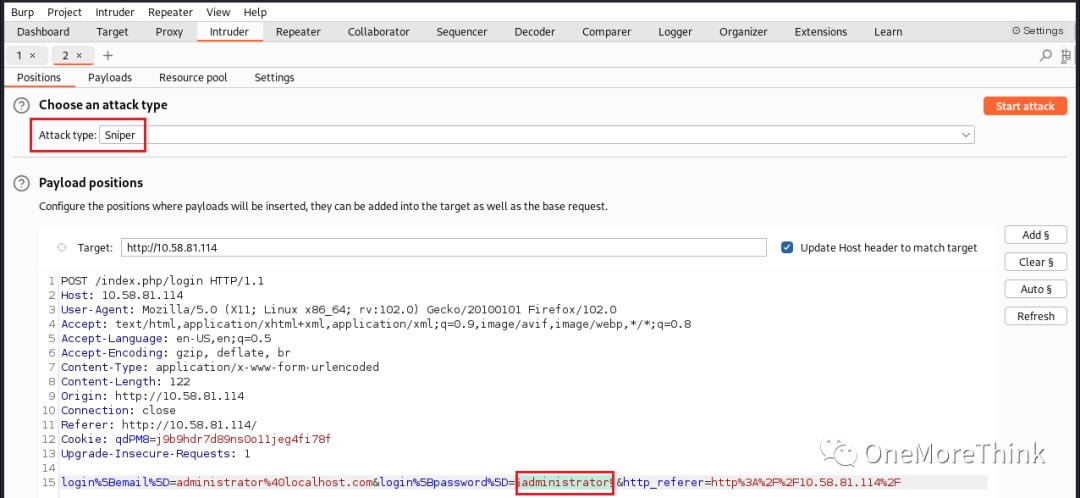Open the Organizer tab
This screenshot has height=498, width=1080.
743,32
